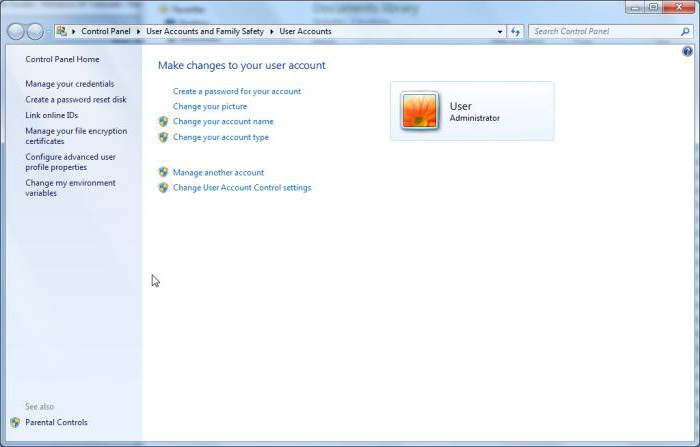Click the Forward navigation arrow button
This screenshot has height=447, width=700.
pyautogui.click(x=36, y=32)
